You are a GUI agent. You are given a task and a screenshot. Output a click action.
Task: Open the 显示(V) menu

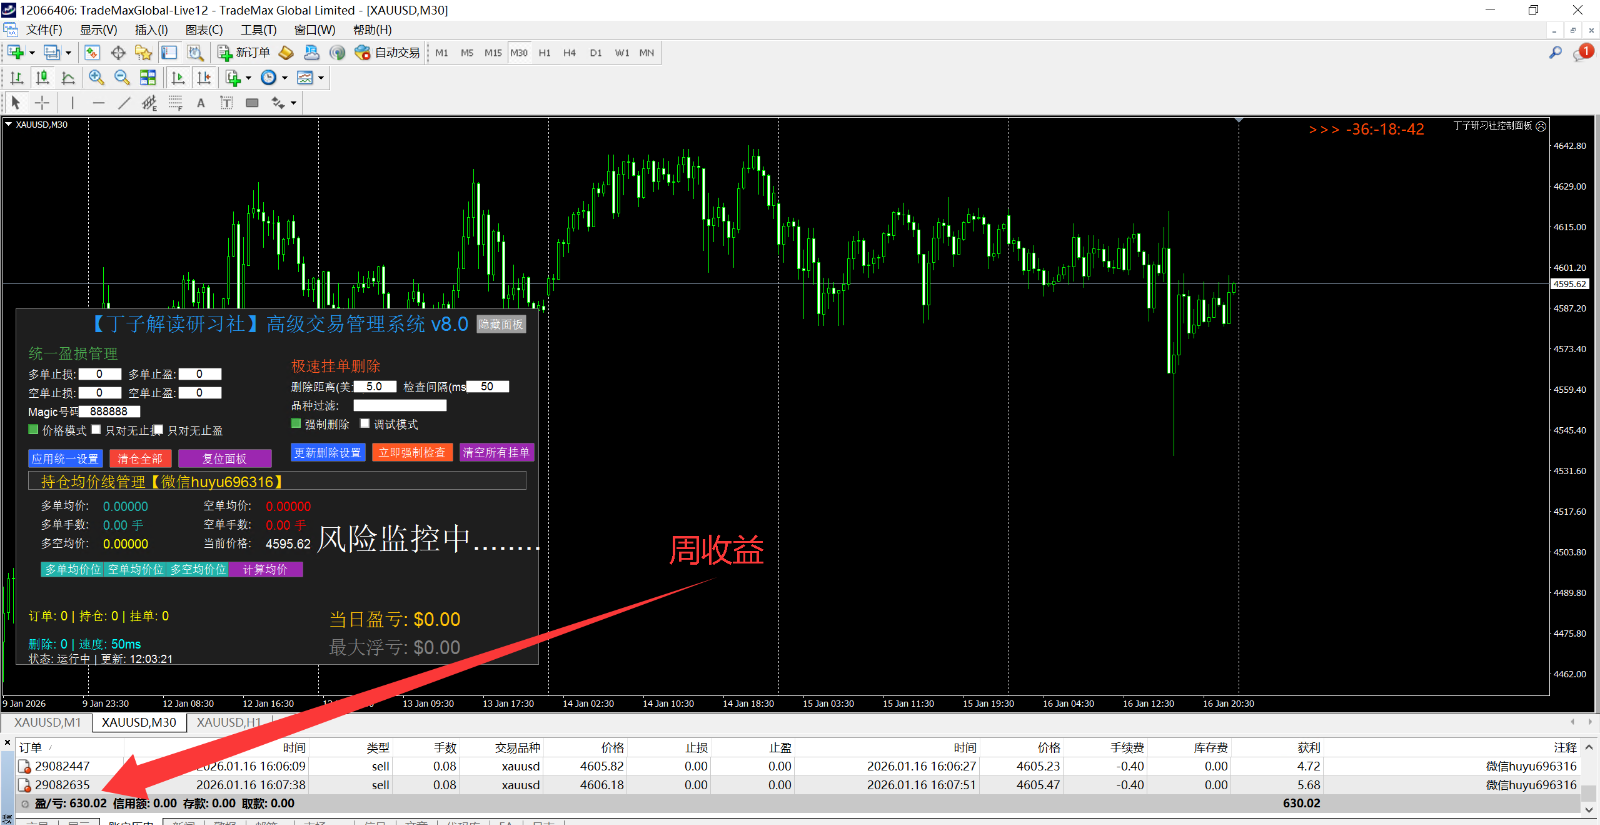pyautogui.click(x=99, y=30)
